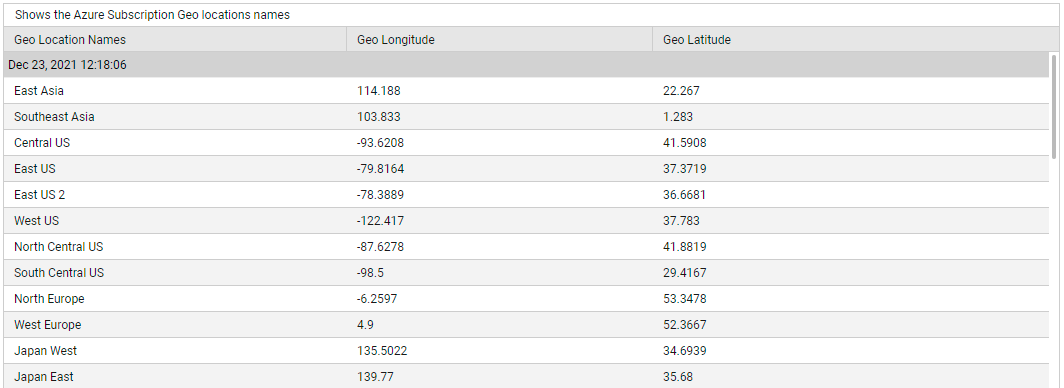Click latitude value 53.3478
The image size is (1064, 388).
pyautogui.click(x=685, y=298)
